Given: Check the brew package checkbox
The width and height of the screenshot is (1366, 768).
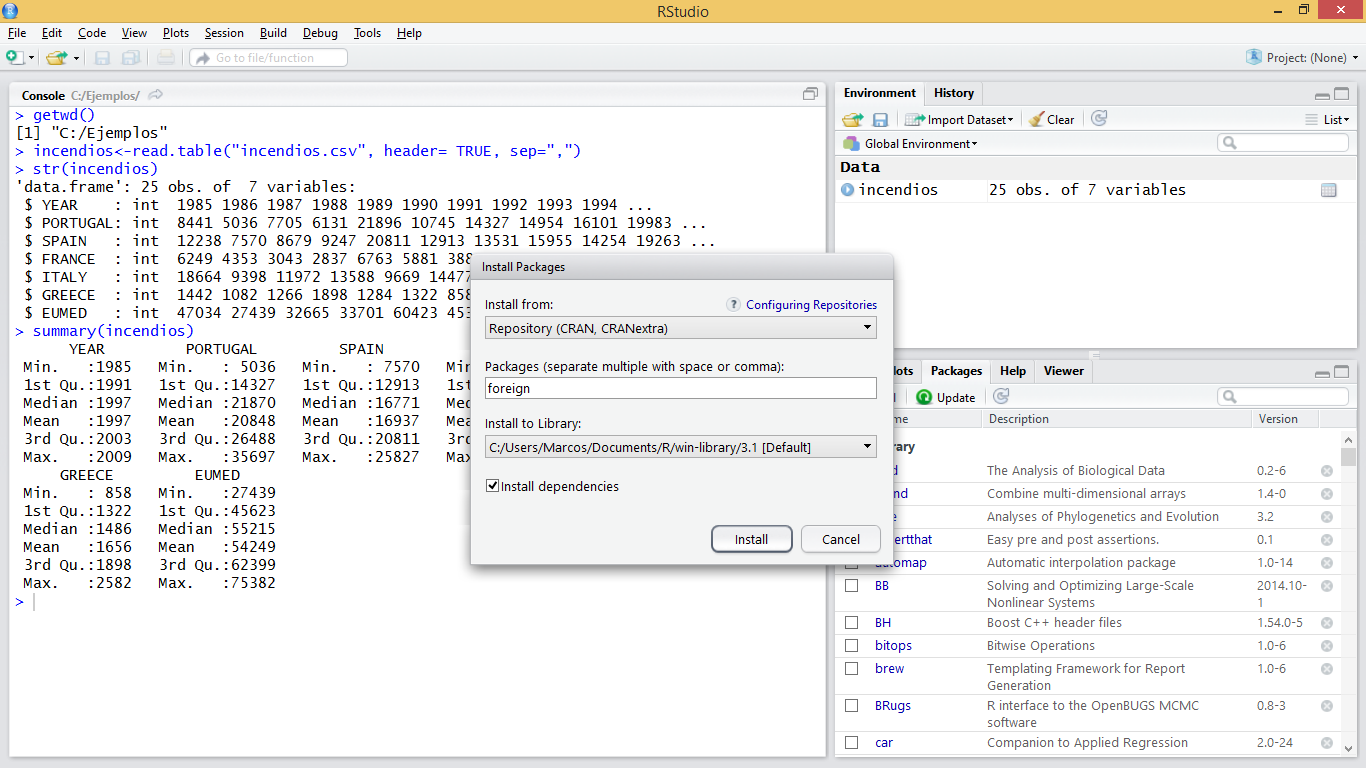Looking at the screenshot, I should click(x=852, y=669).
